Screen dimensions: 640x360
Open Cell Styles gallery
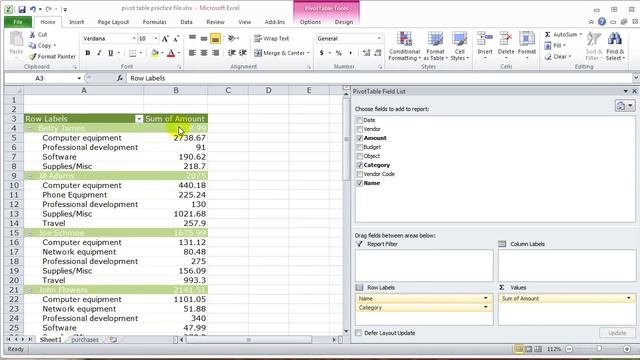click(x=460, y=46)
